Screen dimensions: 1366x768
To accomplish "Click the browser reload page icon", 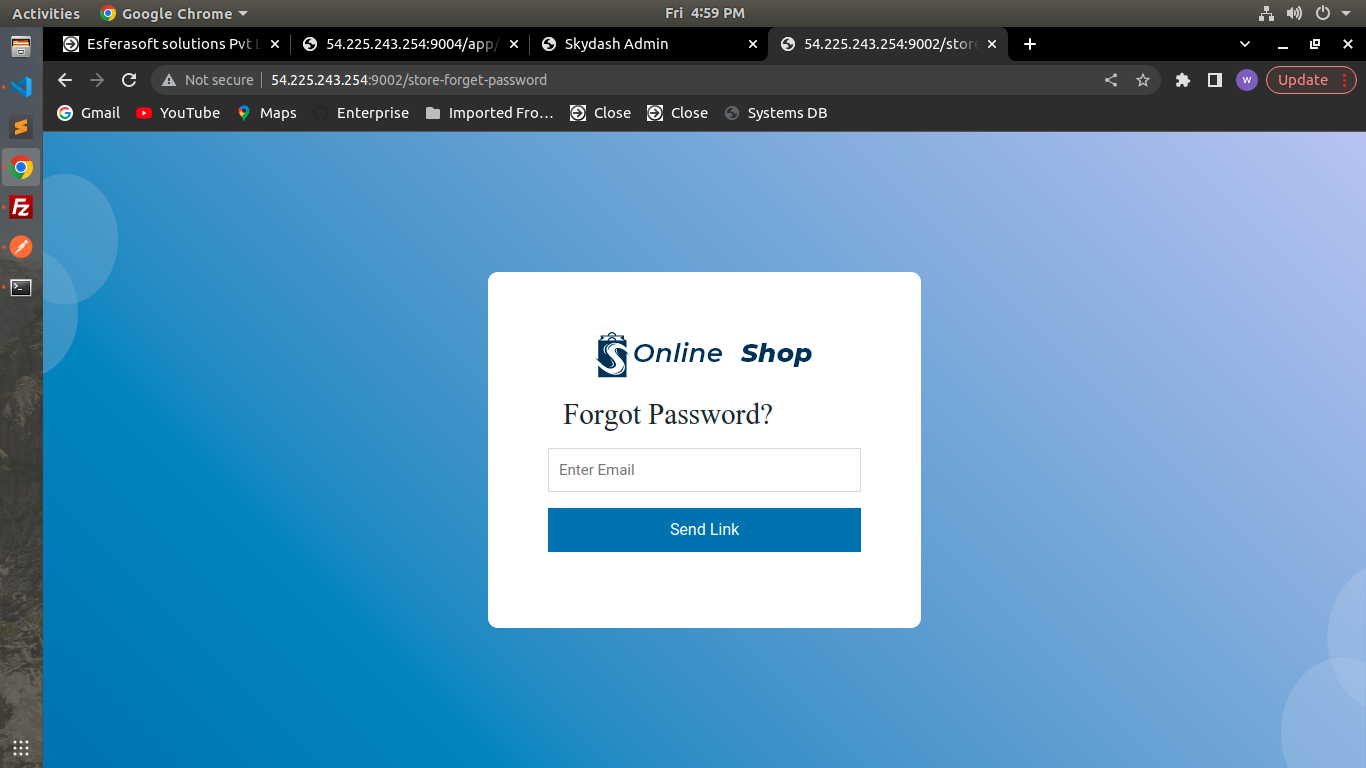I will tap(129, 80).
